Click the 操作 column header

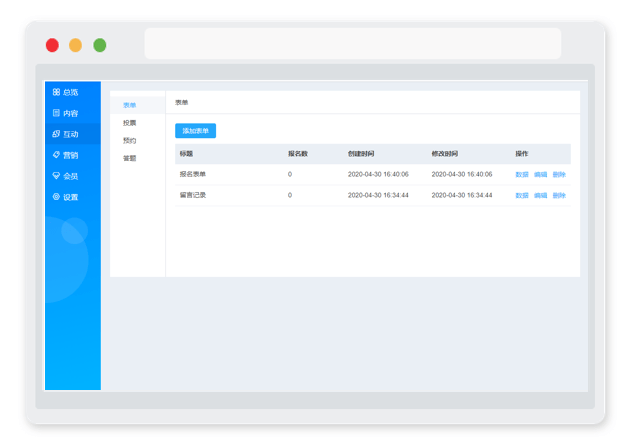coord(522,153)
